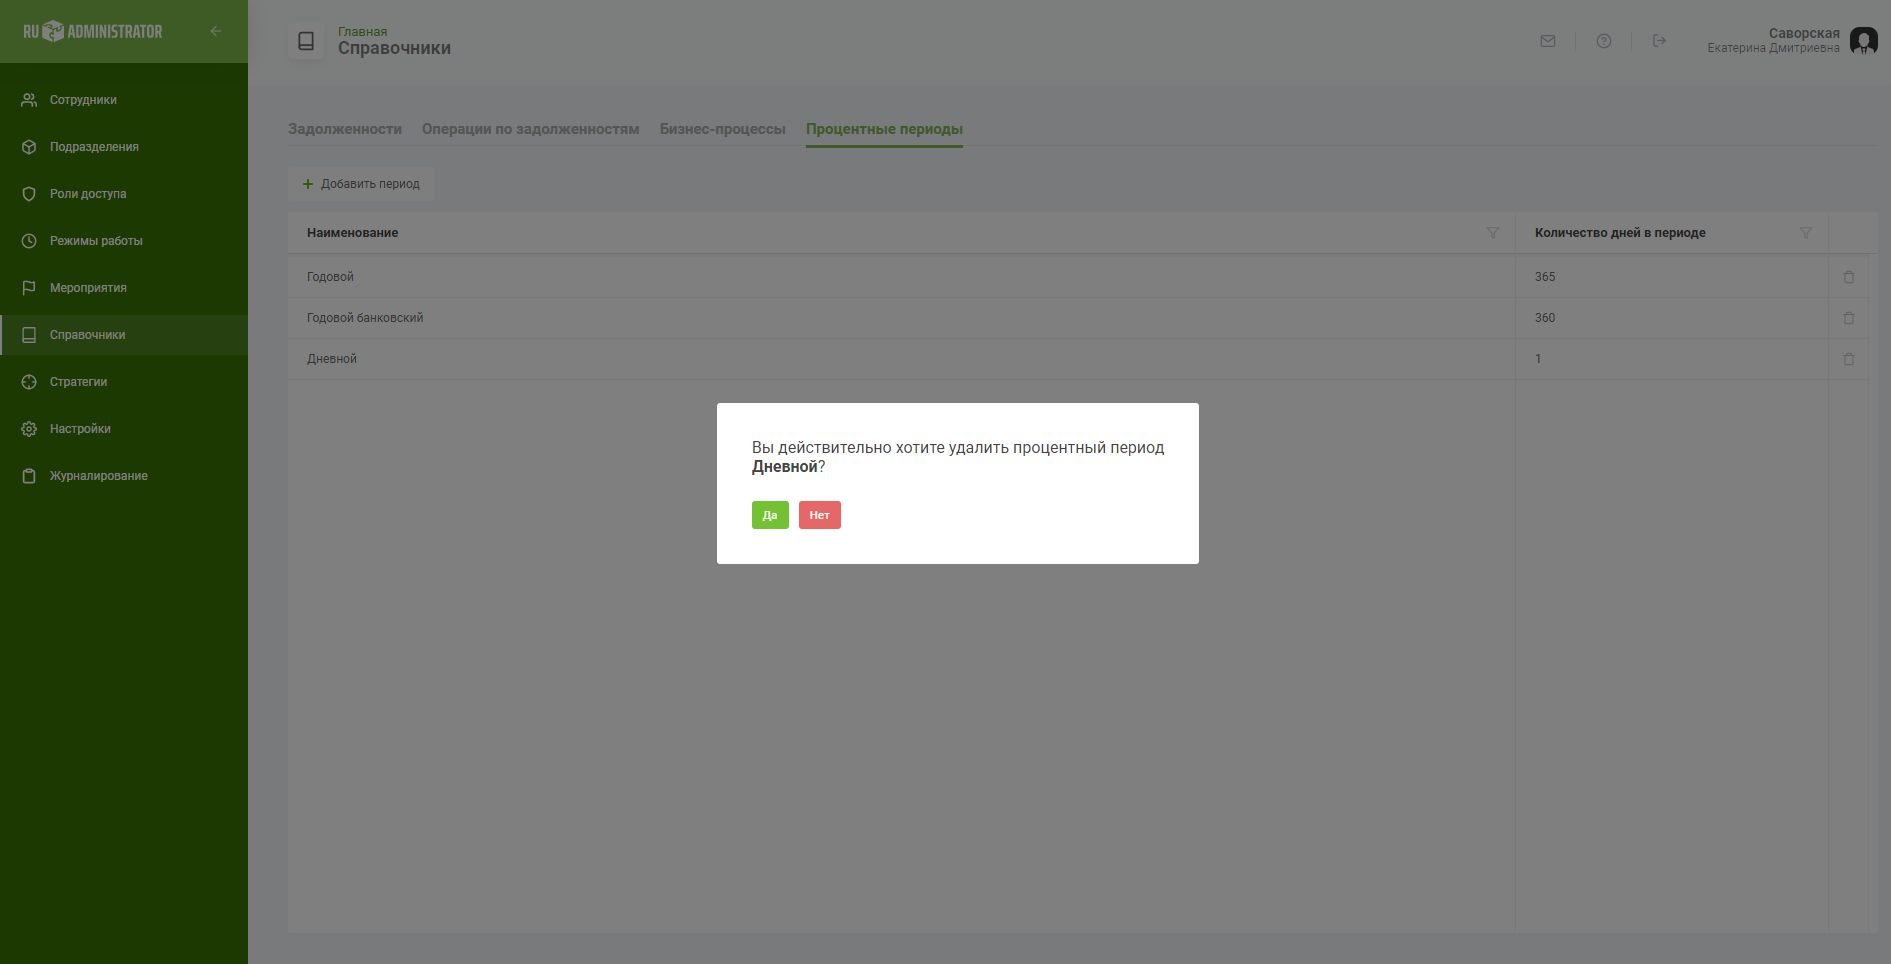The width and height of the screenshot is (1891, 964).
Task: Open Настройки from the sidebar
Action: pos(80,429)
